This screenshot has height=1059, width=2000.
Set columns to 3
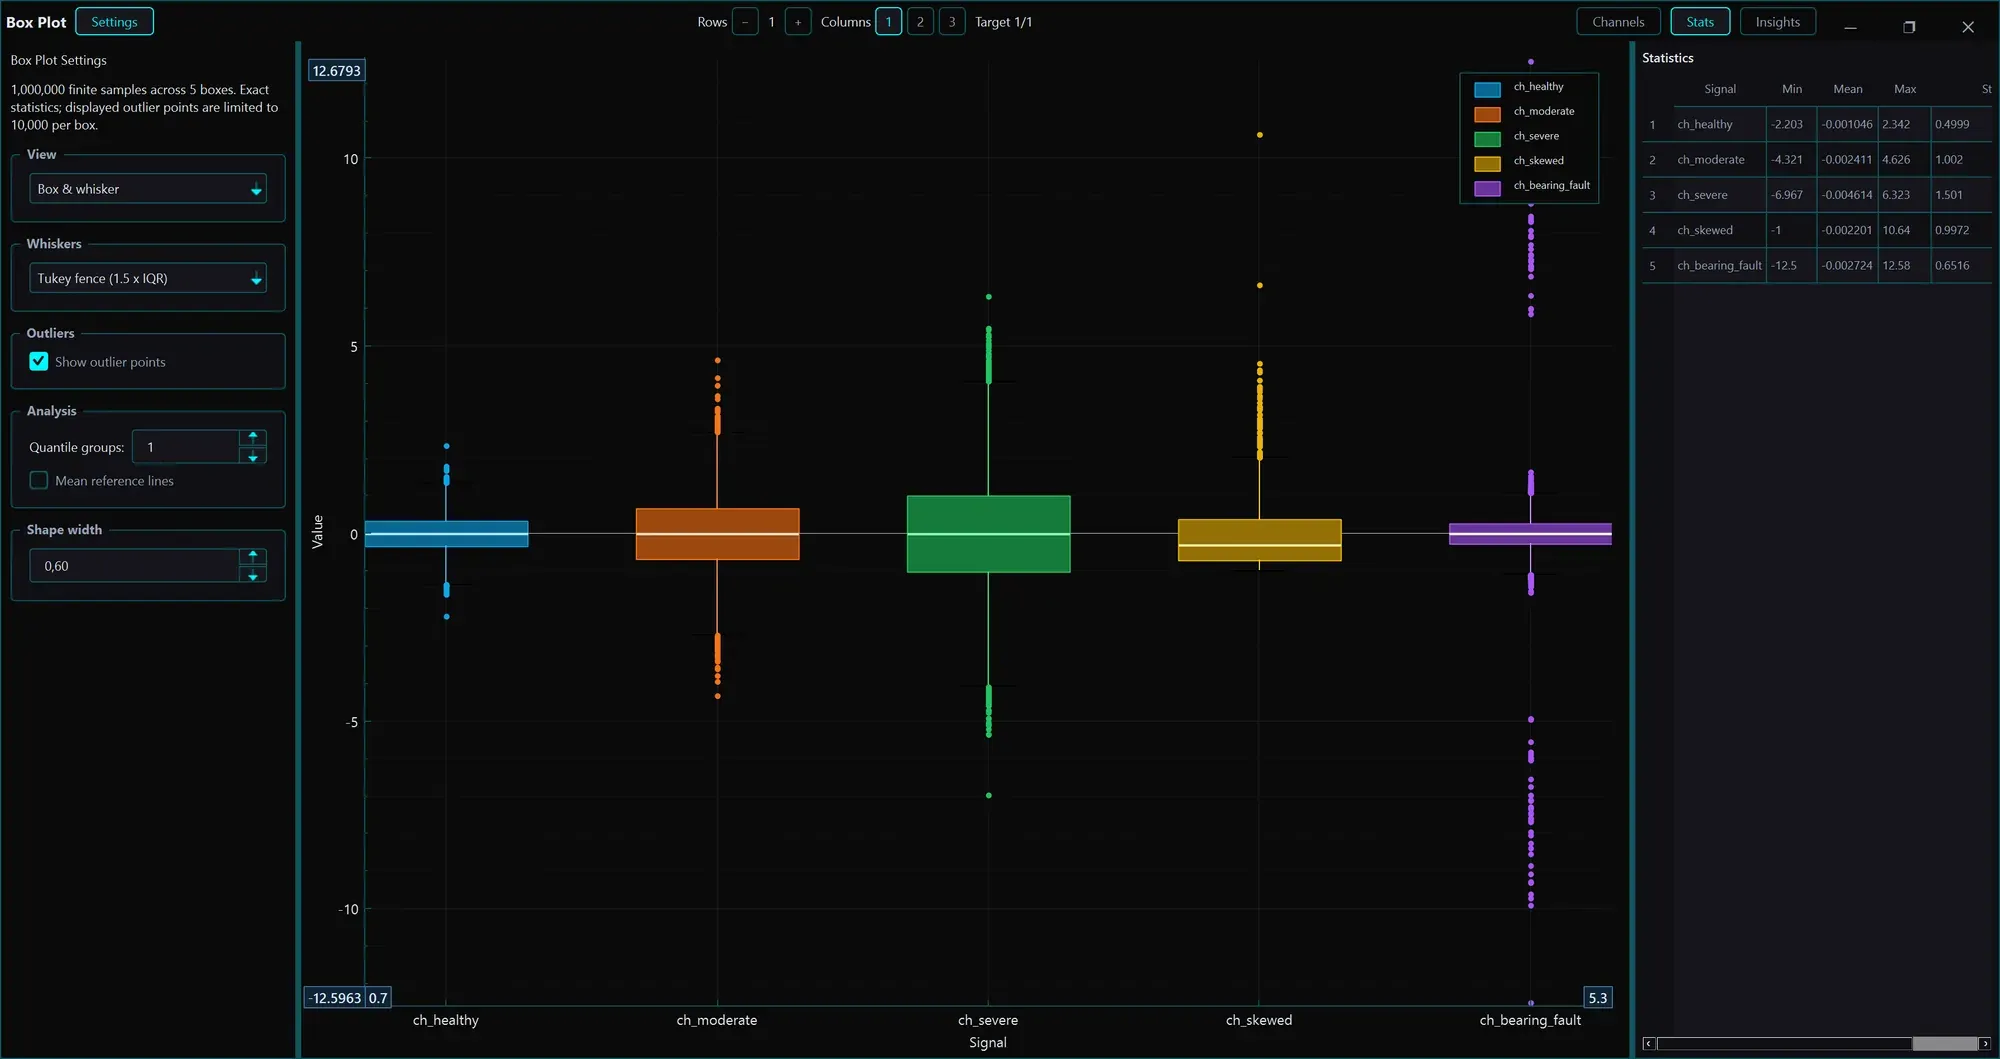point(952,22)
